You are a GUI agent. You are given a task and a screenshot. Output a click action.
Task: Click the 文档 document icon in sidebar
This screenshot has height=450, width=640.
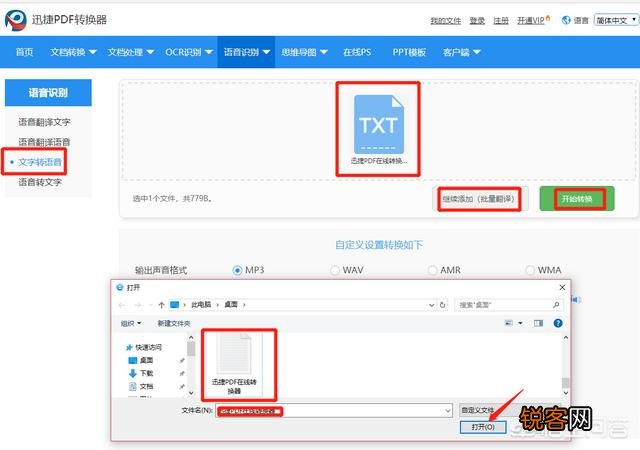pyautogui.click(x=133, y=386)
